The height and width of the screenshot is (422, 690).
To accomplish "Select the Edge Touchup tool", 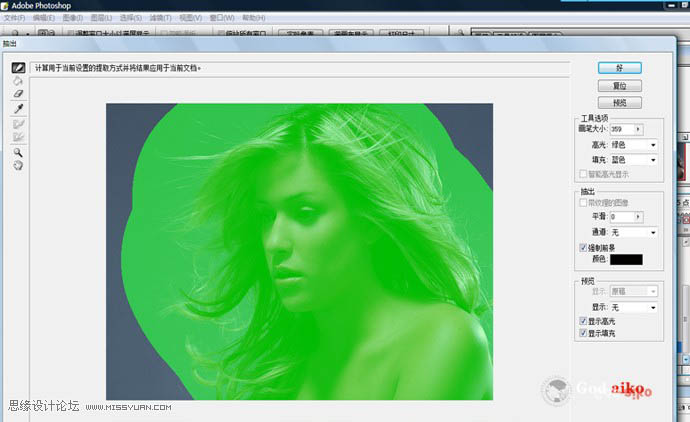I will click(18, 137).
